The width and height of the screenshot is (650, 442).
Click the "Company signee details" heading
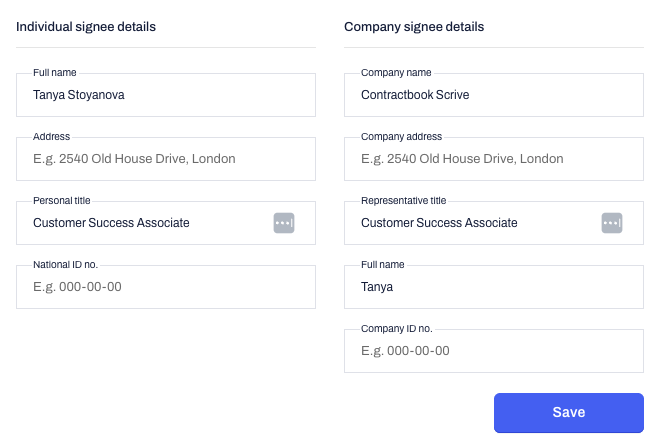pos(414,27)
